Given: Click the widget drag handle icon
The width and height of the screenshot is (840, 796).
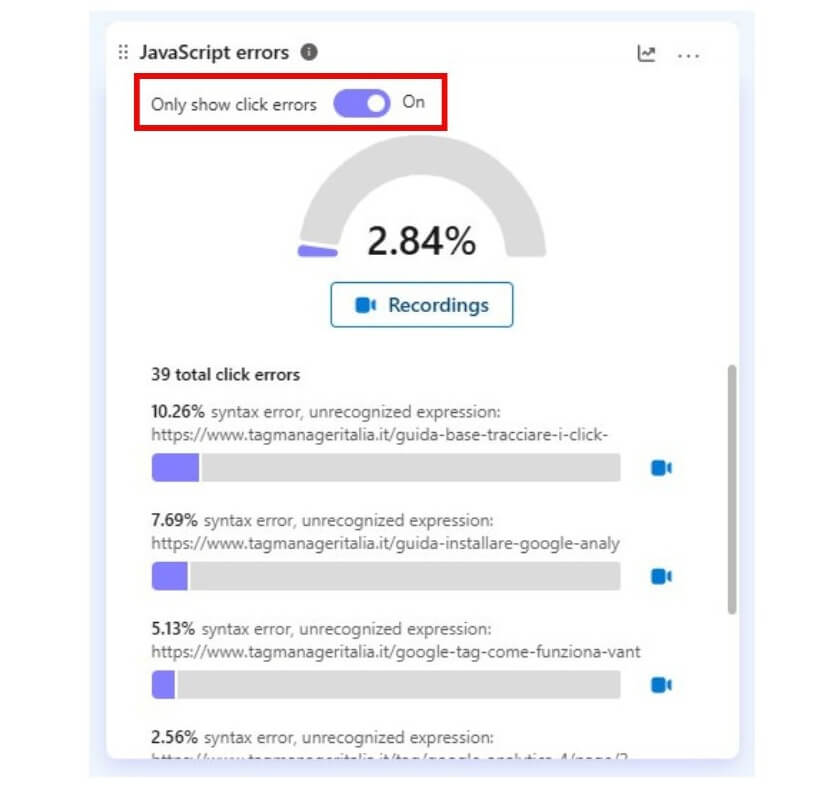Looking at the screenshot, I should click(x=124, y=53).
